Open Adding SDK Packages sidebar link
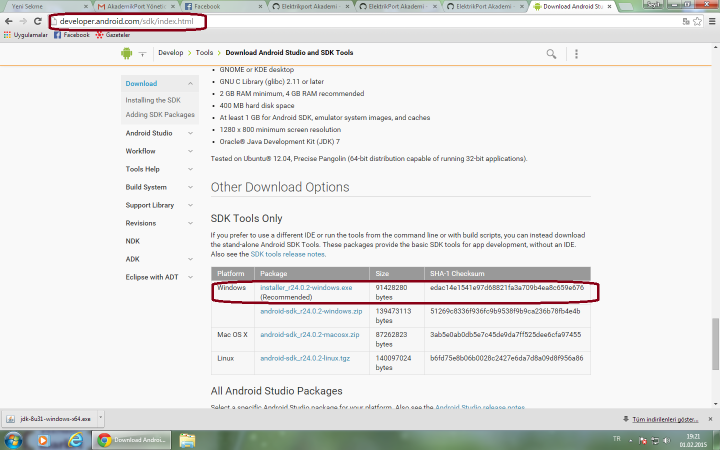720x450 pixels. [x=160, y=115]
